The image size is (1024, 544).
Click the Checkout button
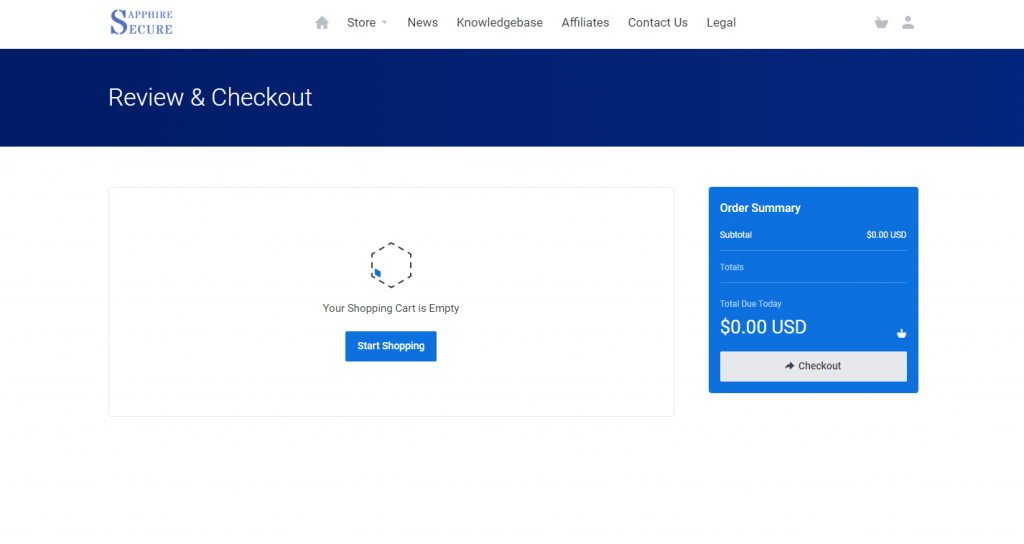(x=813, y=366)
